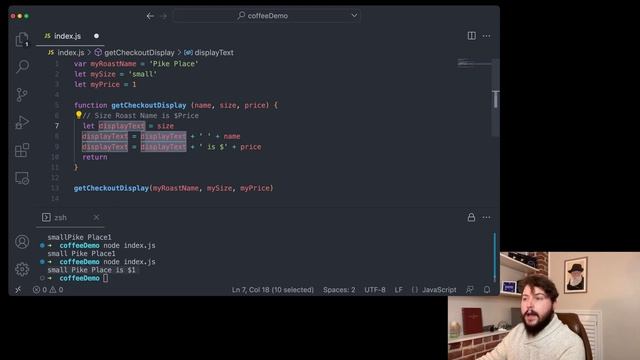Image resolution: width=640 pixels, height=360 pixels.
Task: Open the Run and Debug view
Action: [22, 122]
